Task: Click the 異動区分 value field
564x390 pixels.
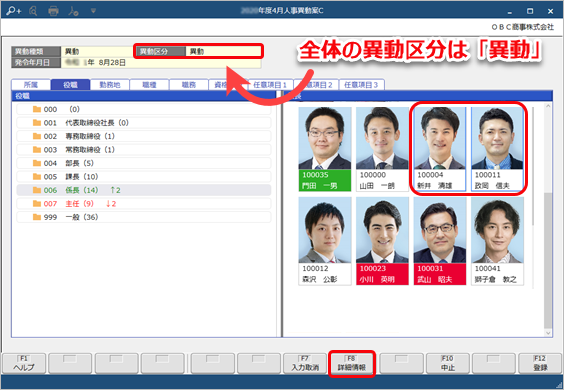Action: [224, 51]
